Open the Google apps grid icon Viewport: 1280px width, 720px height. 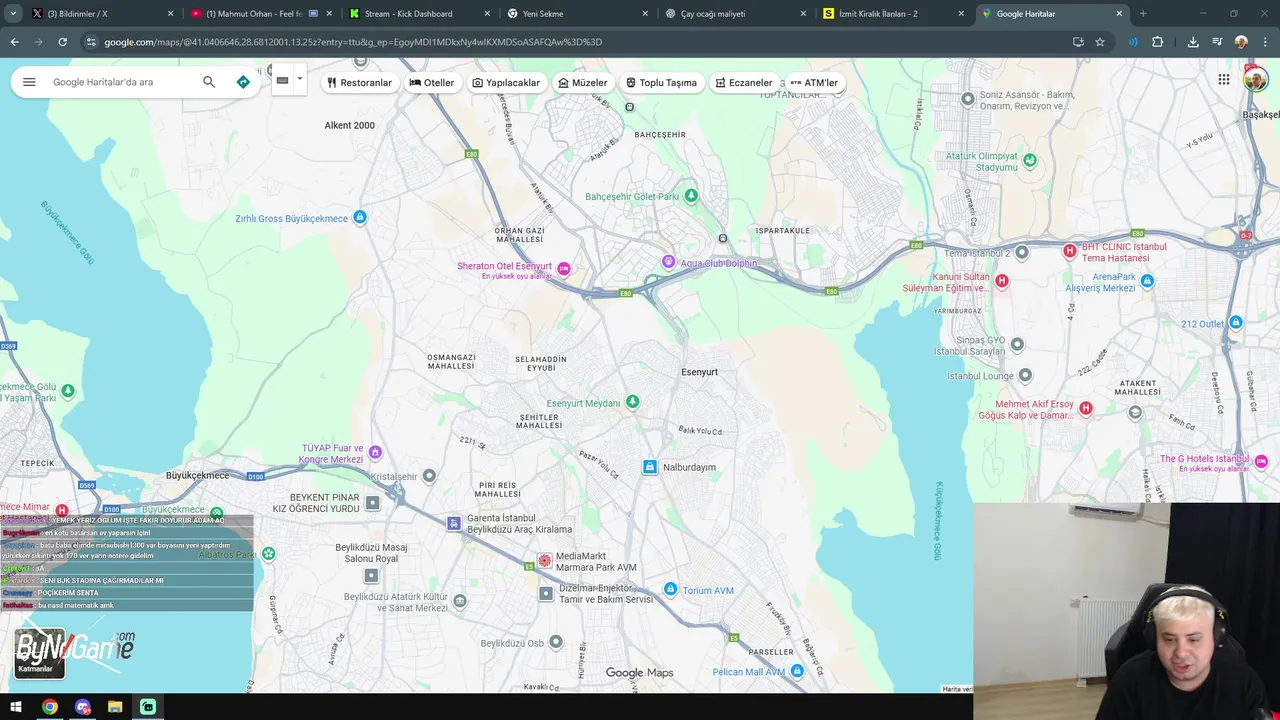coord(1224,79)
